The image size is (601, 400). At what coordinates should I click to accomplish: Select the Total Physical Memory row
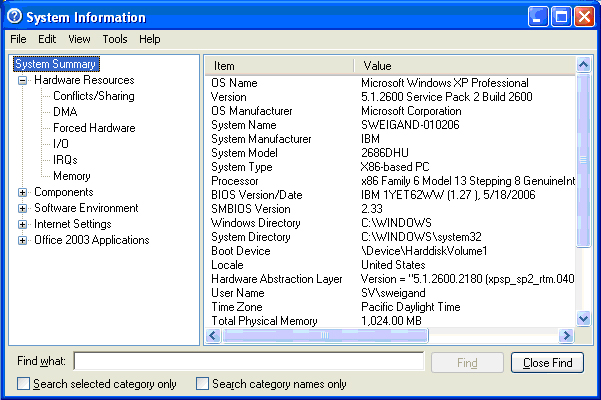pos(391,321)
